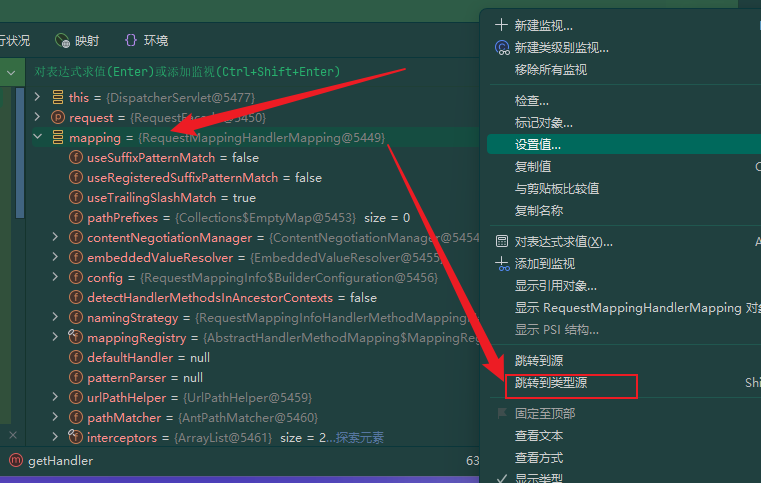Click the flag icon beside 固定至顶部
Image resolution: width=761 pixels, height=483 pixels.
[502, 413]
